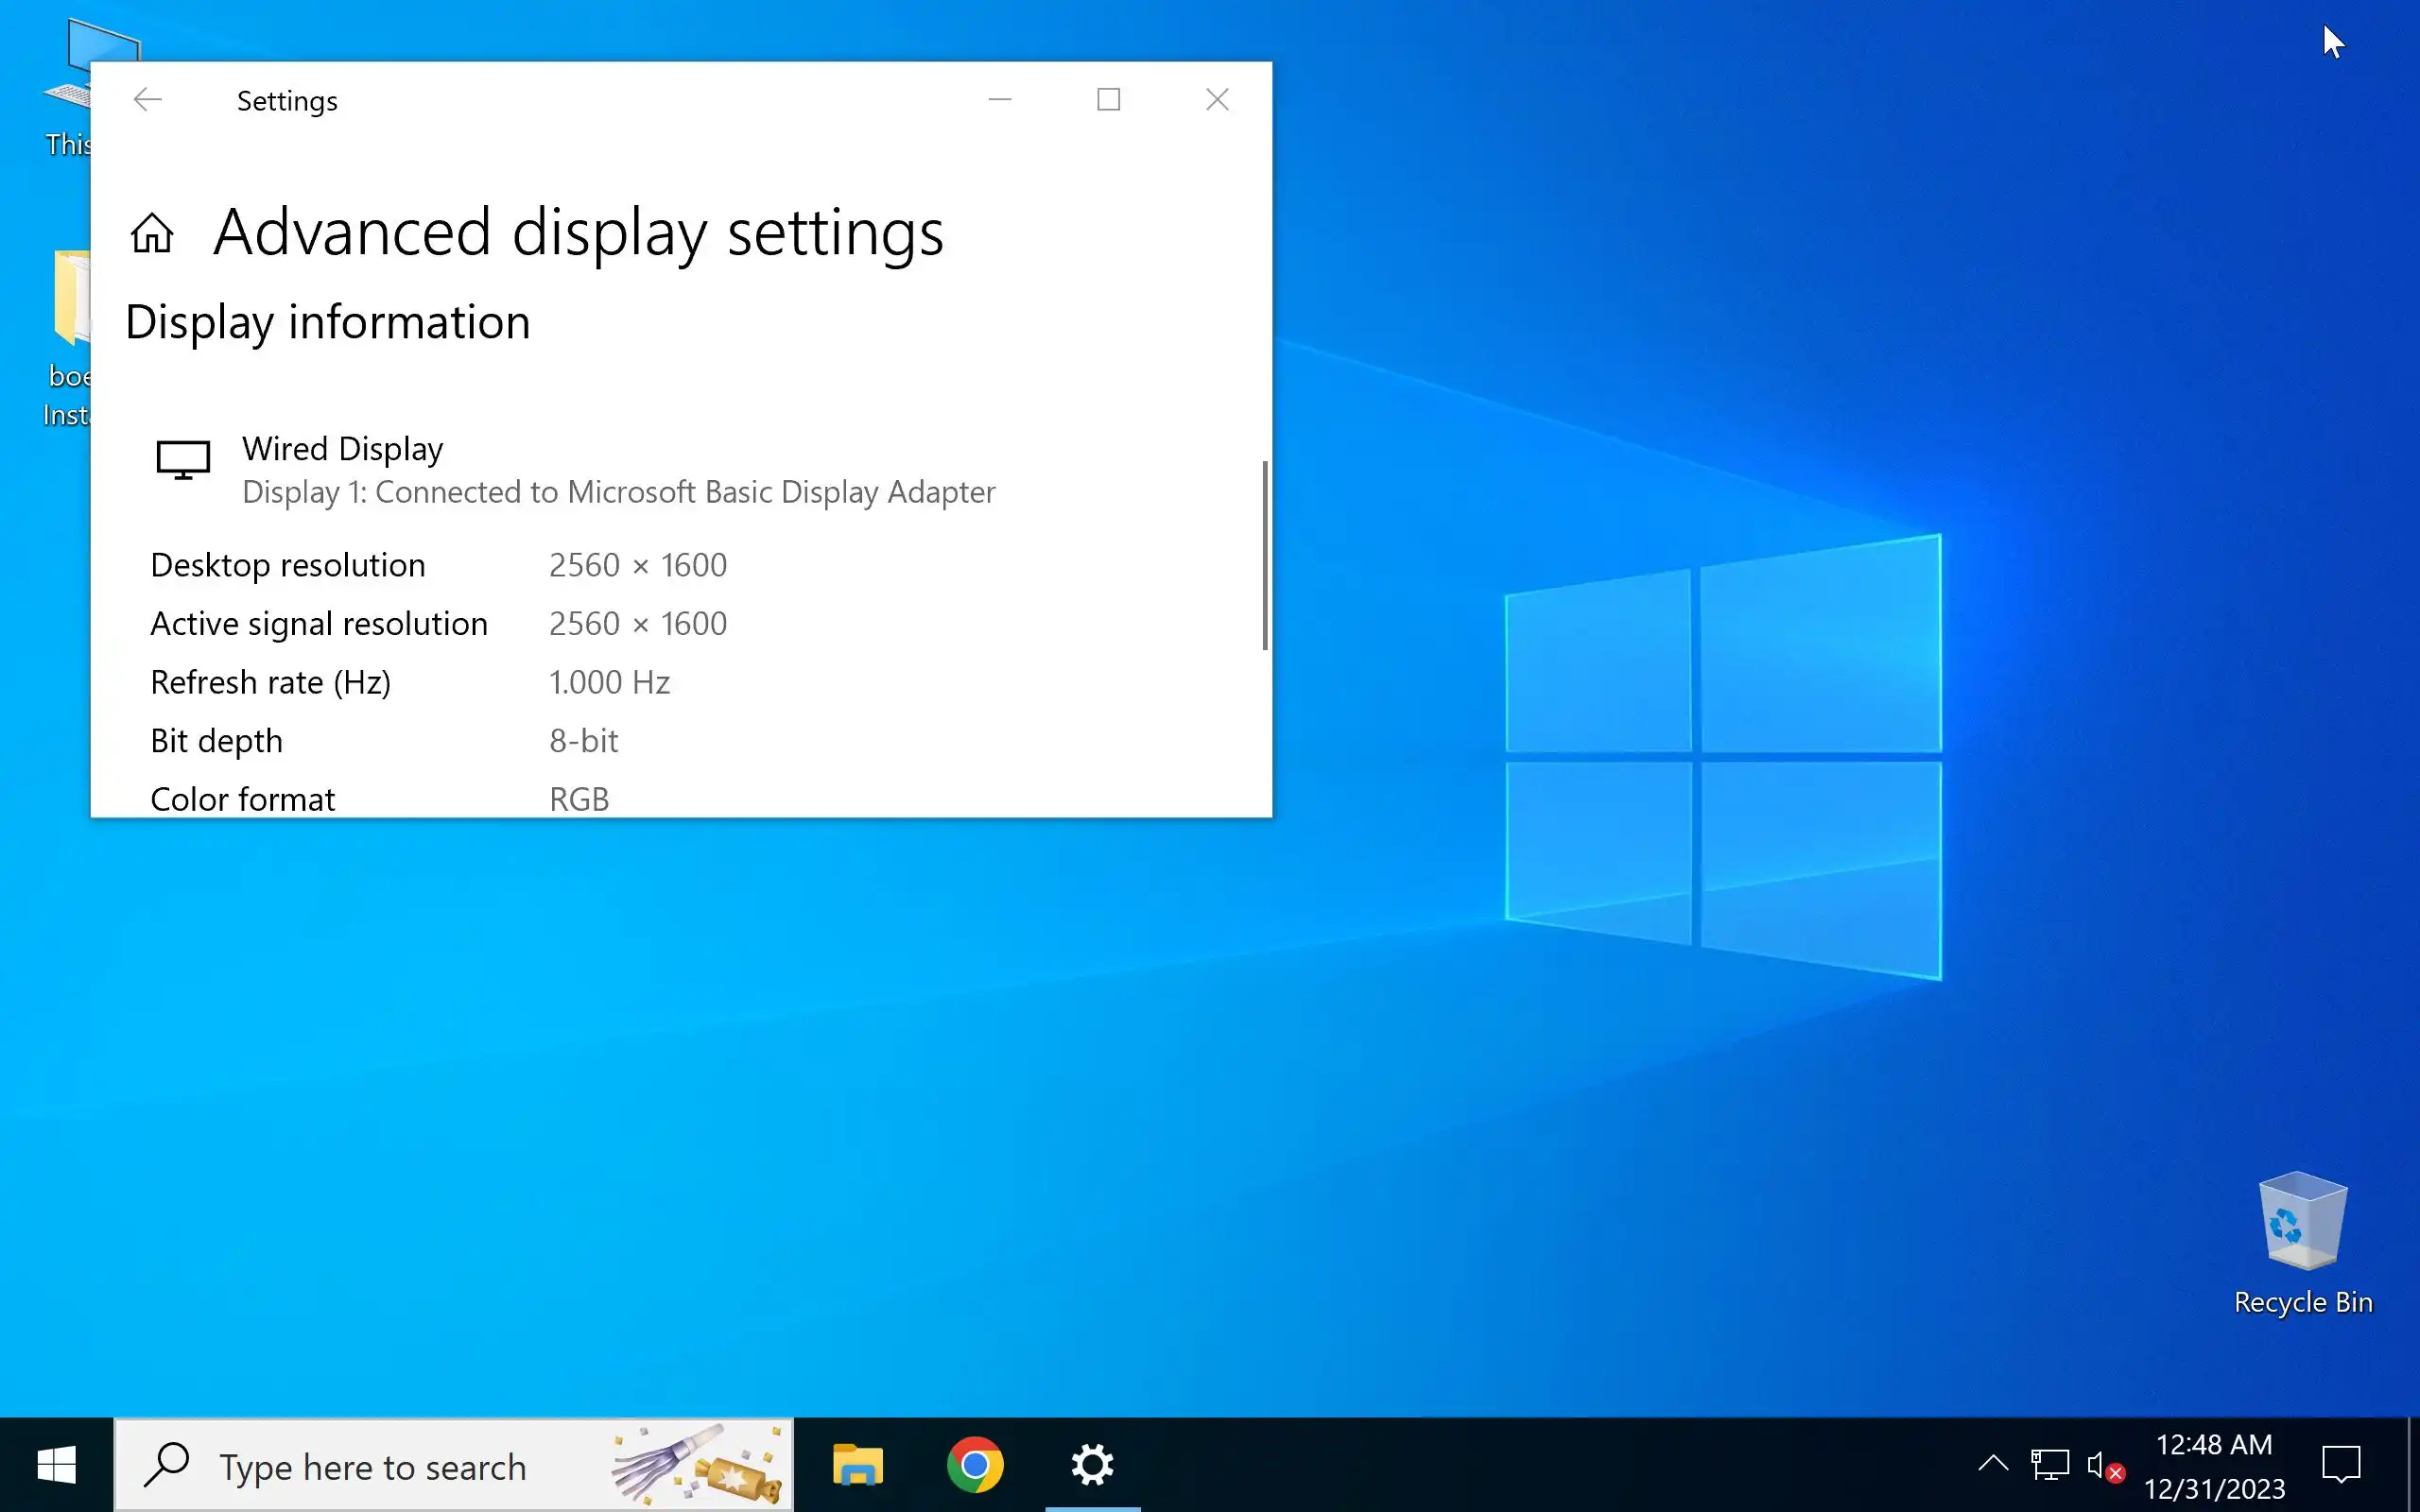The image size is (2420, 1512).
Task: Click the muted volume tray icon
Action: pyautogui.click(x=2103, y=1467)
